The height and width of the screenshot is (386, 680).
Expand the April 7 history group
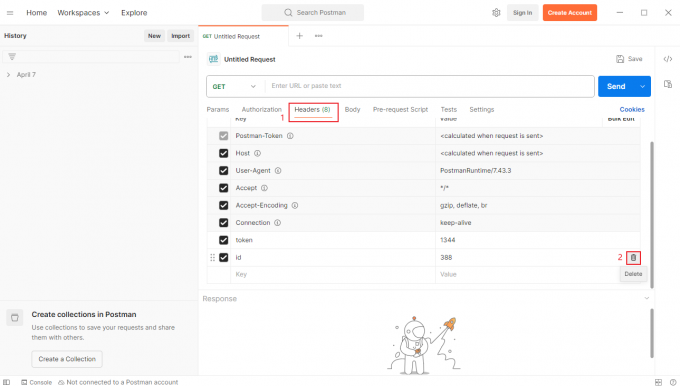tap(8, 75)
